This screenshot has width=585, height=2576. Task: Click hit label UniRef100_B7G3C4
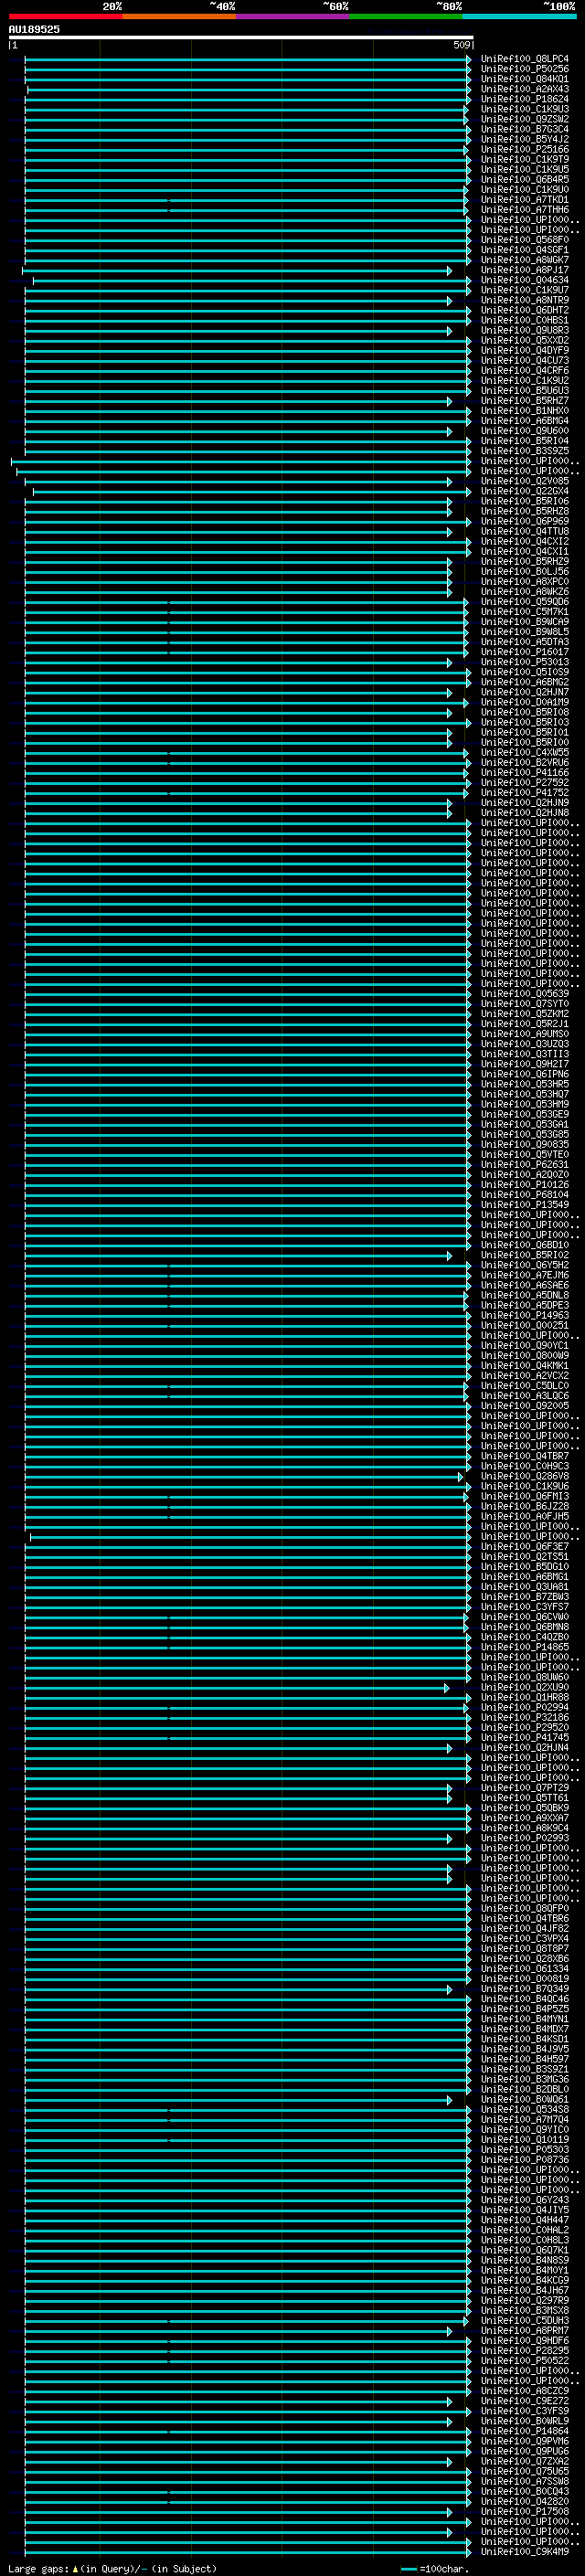click(x=524, y=129)
